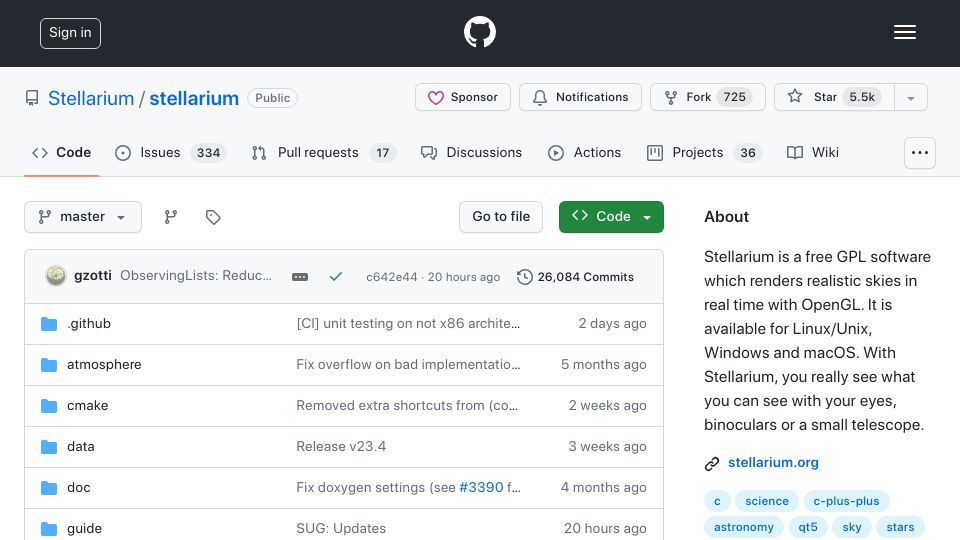Open the Removed extra shortcuts commit
This screenshot has width=960, height=540.
pyautogui.click(x=407, y=405)
